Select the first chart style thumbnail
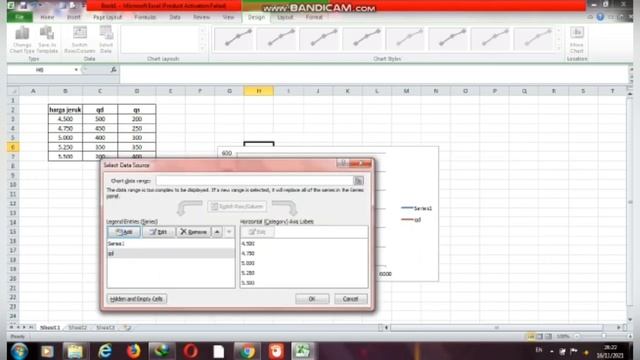This screenshot has width=640, height=360. (x=234, y=39)
